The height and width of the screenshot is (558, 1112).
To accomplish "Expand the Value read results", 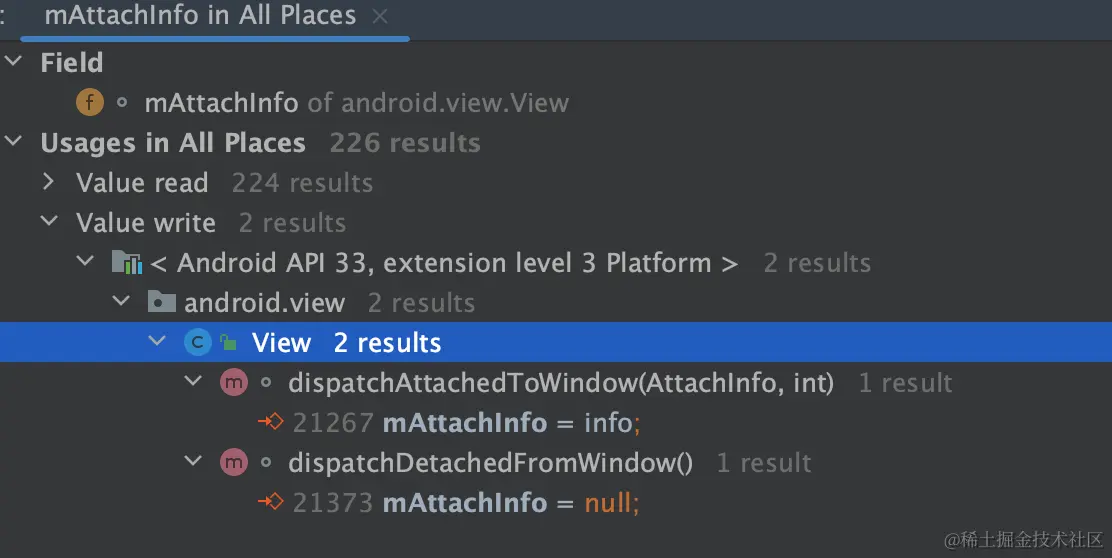I will click(49, 182).
